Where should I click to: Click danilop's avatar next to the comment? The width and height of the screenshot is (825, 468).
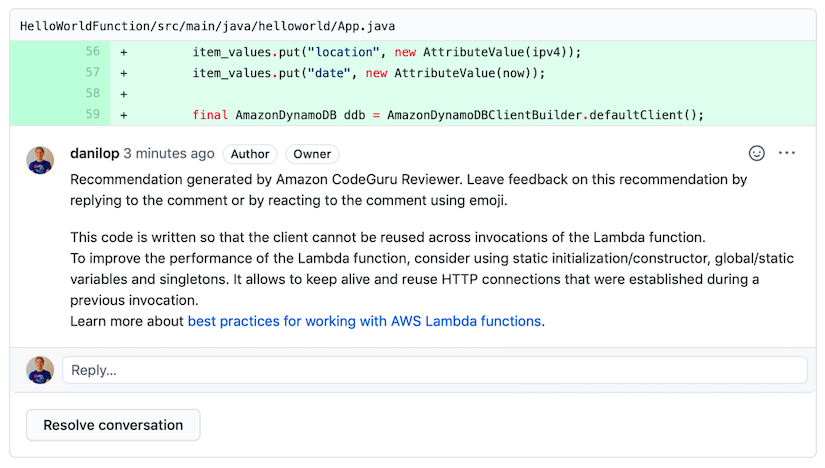[x=40, y=160]
